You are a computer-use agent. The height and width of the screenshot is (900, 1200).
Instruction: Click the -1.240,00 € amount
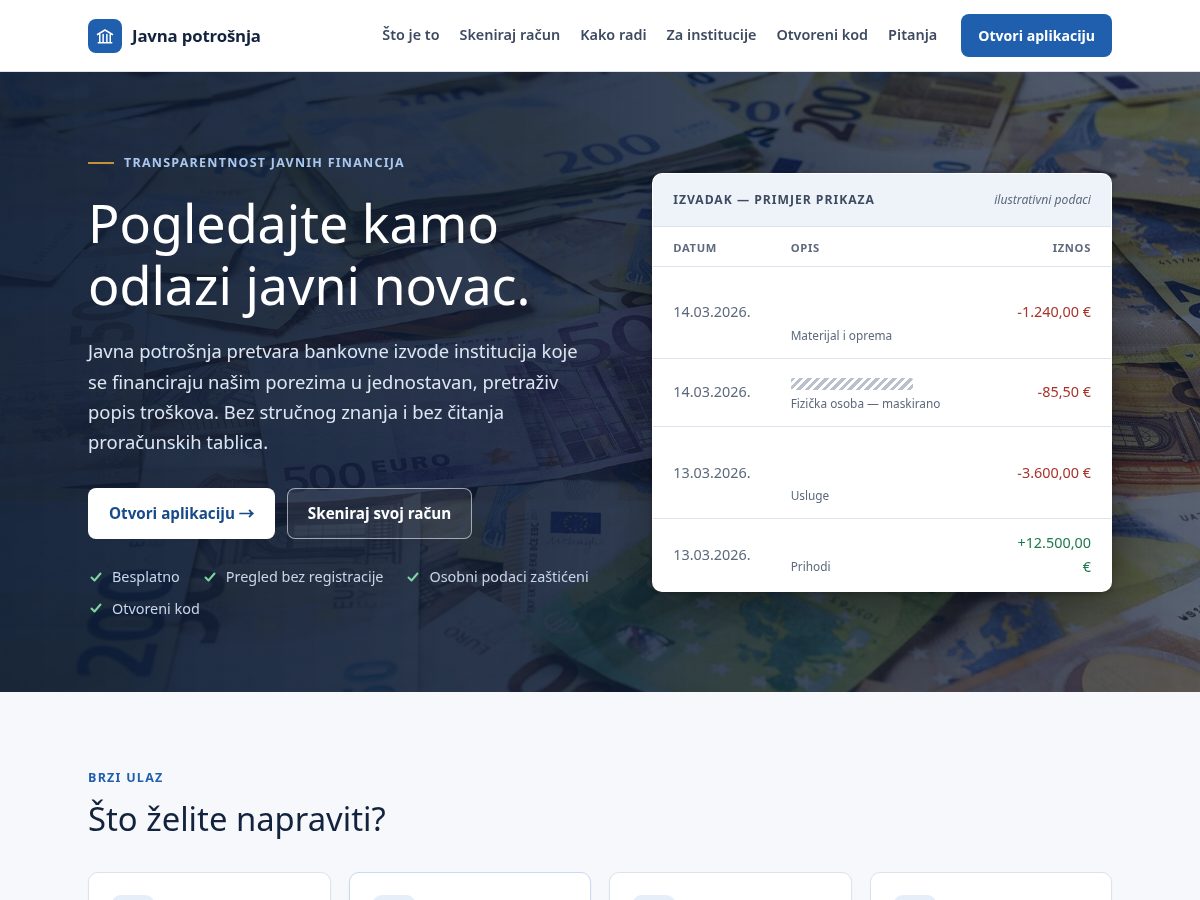click(1054, 312)
